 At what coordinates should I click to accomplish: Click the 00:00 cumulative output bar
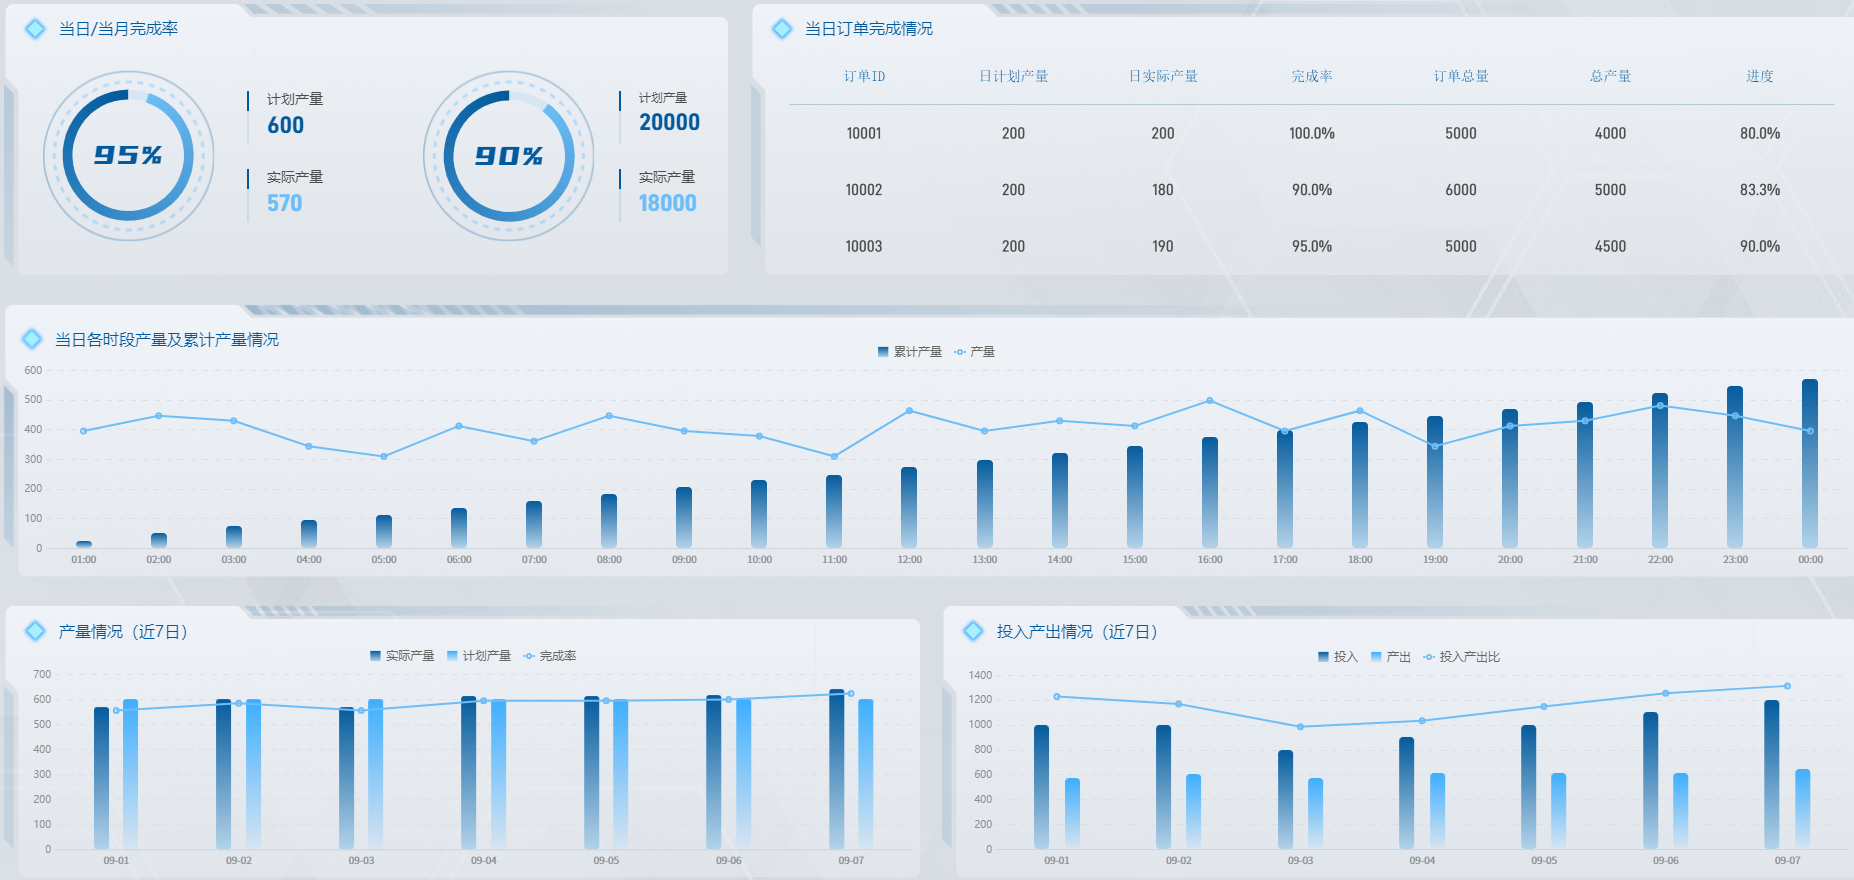pos(1810,463)
